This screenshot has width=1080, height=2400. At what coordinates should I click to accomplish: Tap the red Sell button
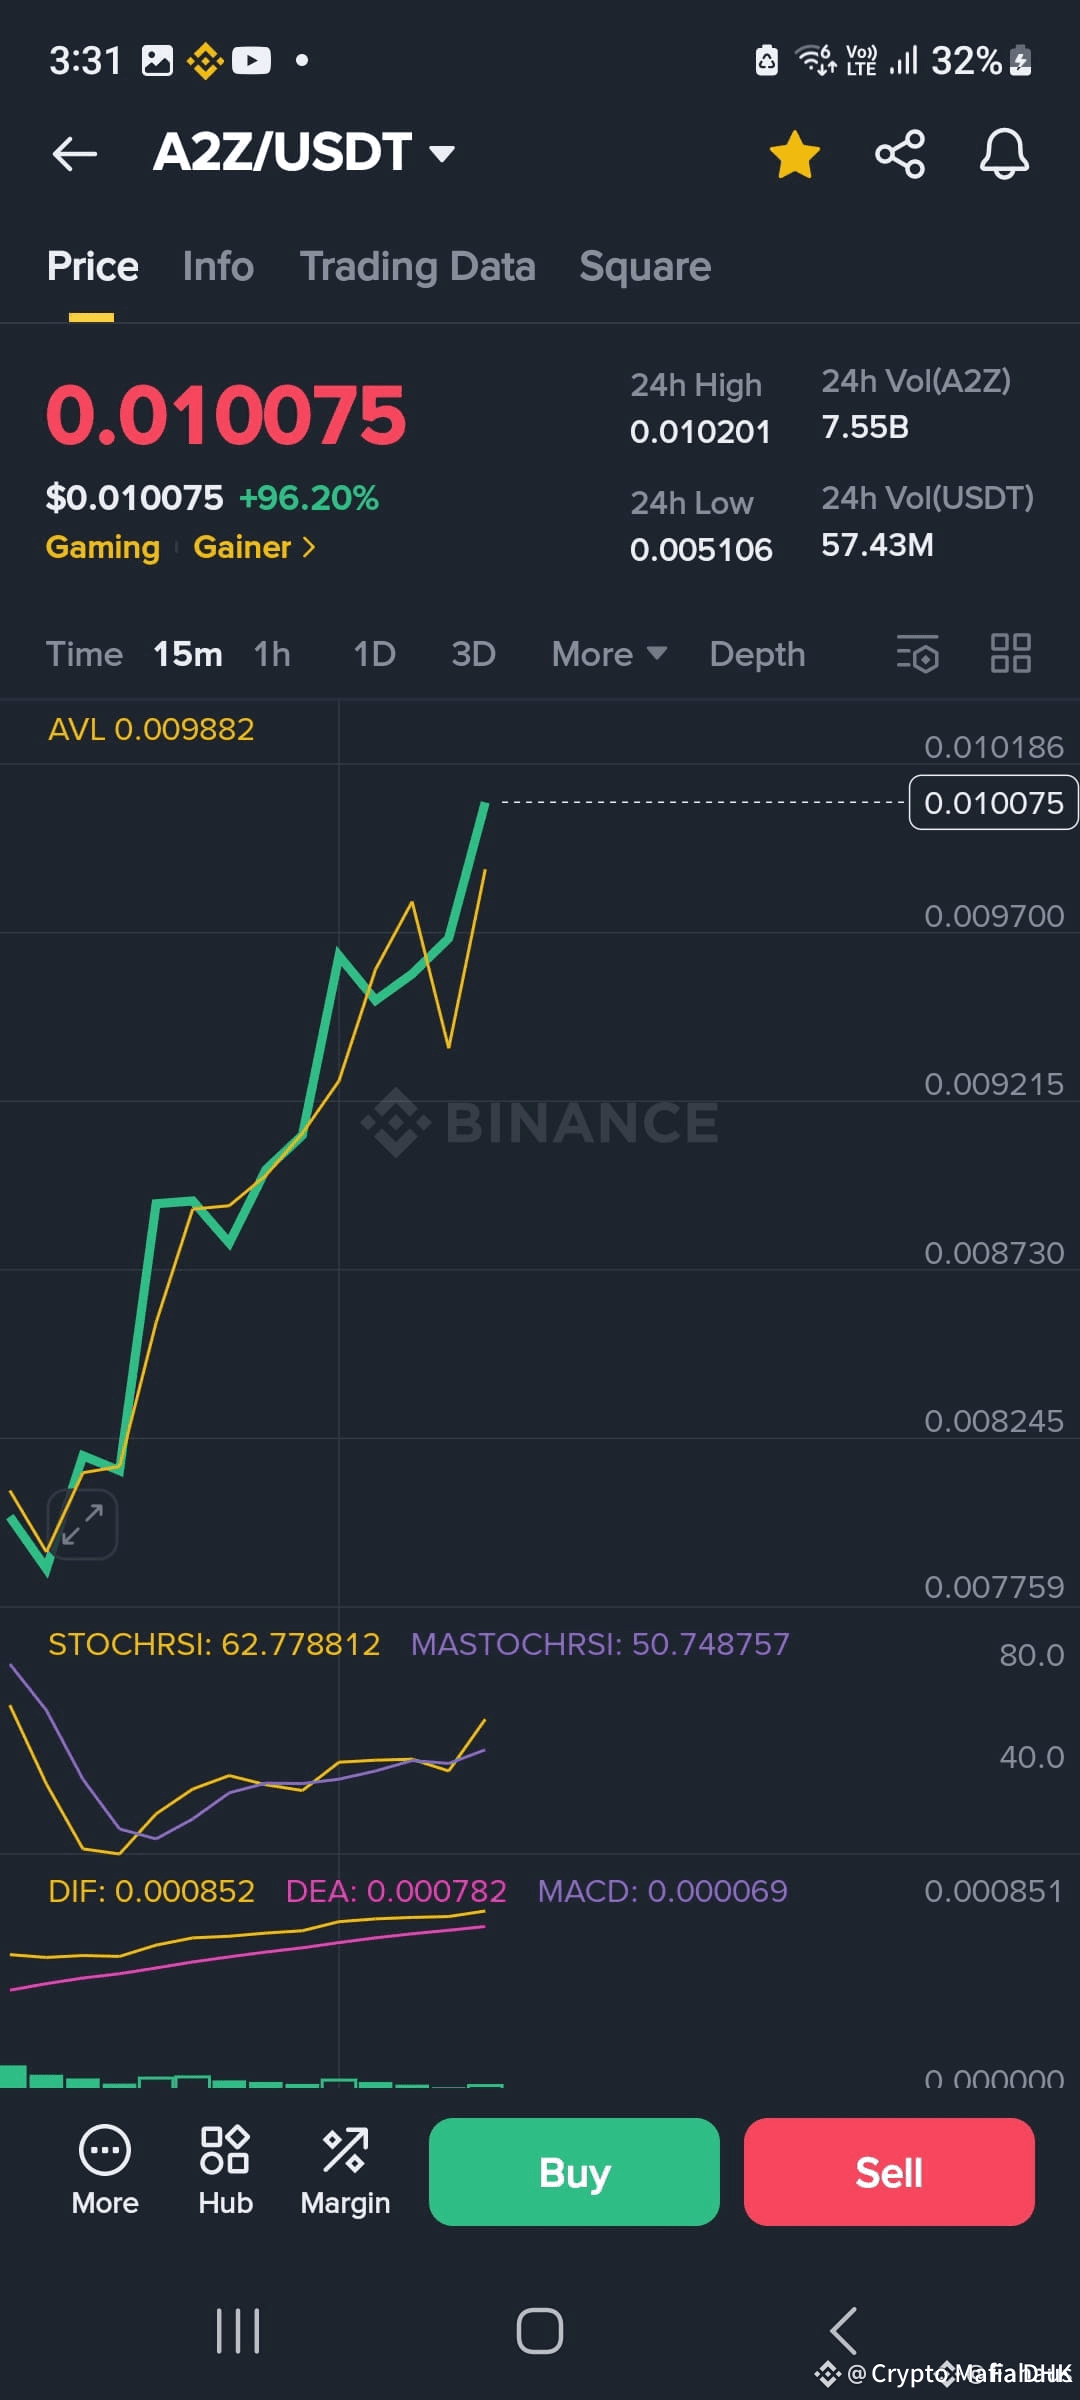click(x=889, y=2172)
